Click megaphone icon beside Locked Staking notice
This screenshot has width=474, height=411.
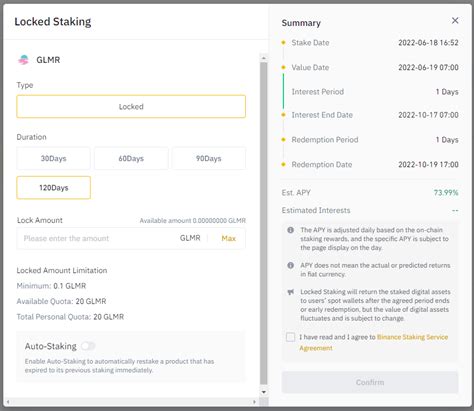pyautogui.click(x=291, y=292)
